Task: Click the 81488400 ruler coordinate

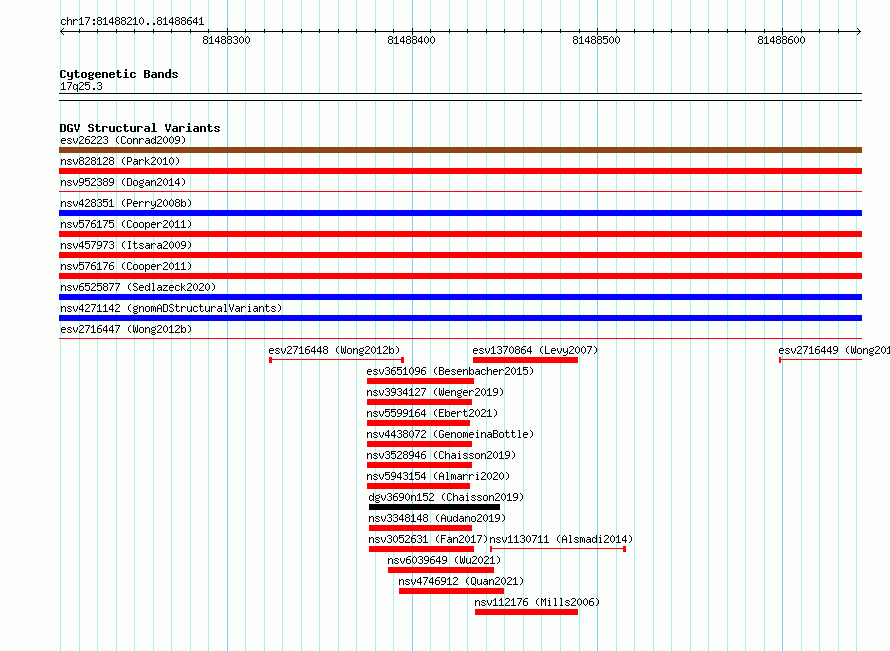Action: pos(411,40)
